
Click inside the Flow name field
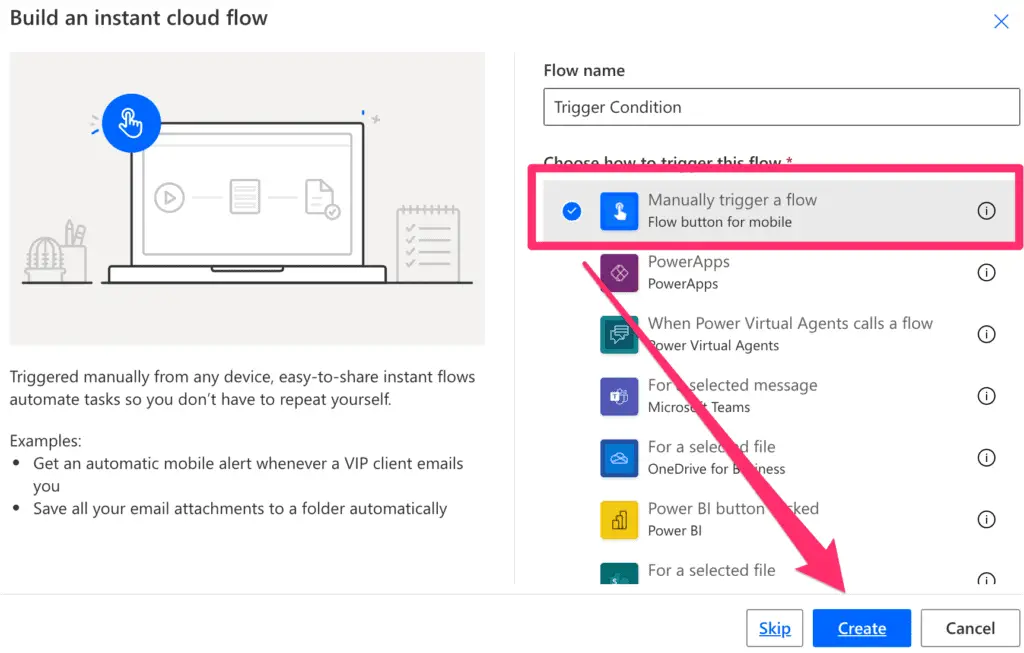pyautogui.click(x=780, y=107)
